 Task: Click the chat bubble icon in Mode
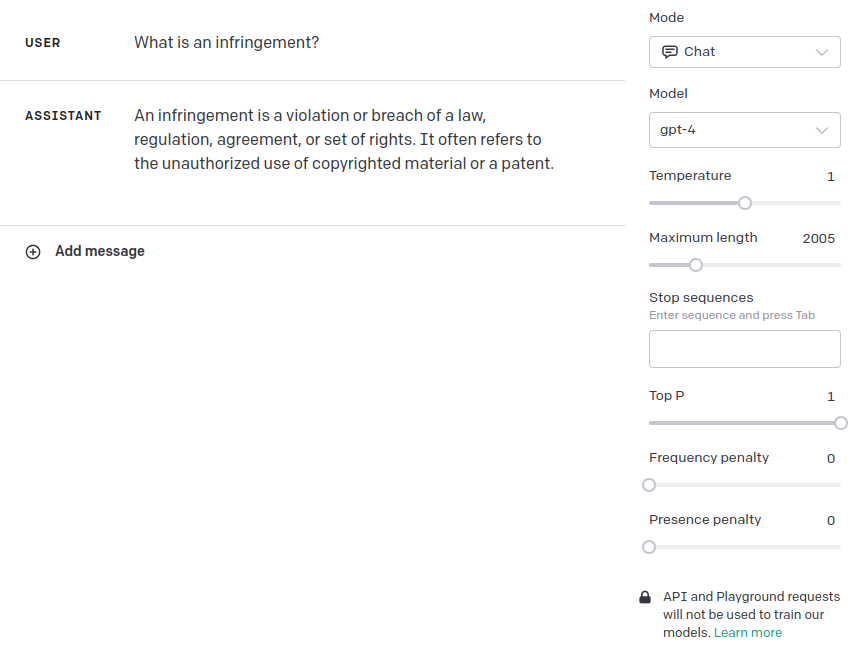670,52
